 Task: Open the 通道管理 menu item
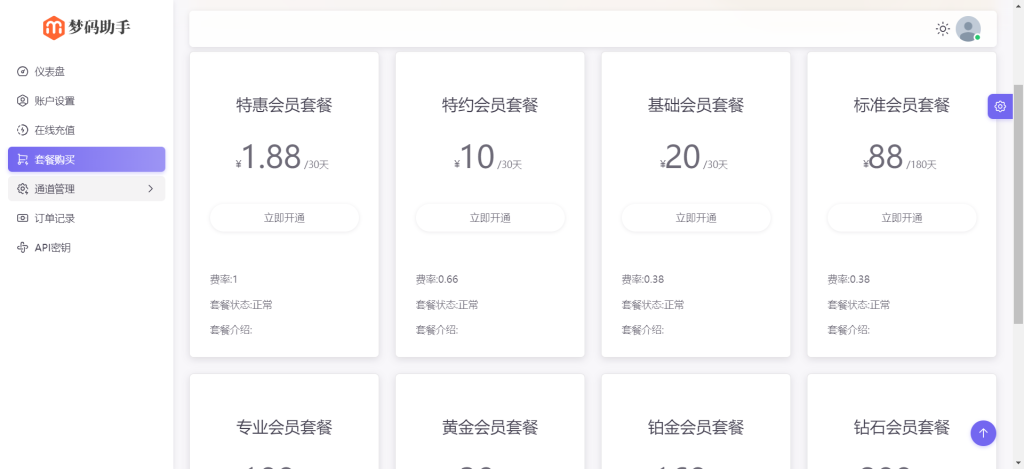(56, 189)
